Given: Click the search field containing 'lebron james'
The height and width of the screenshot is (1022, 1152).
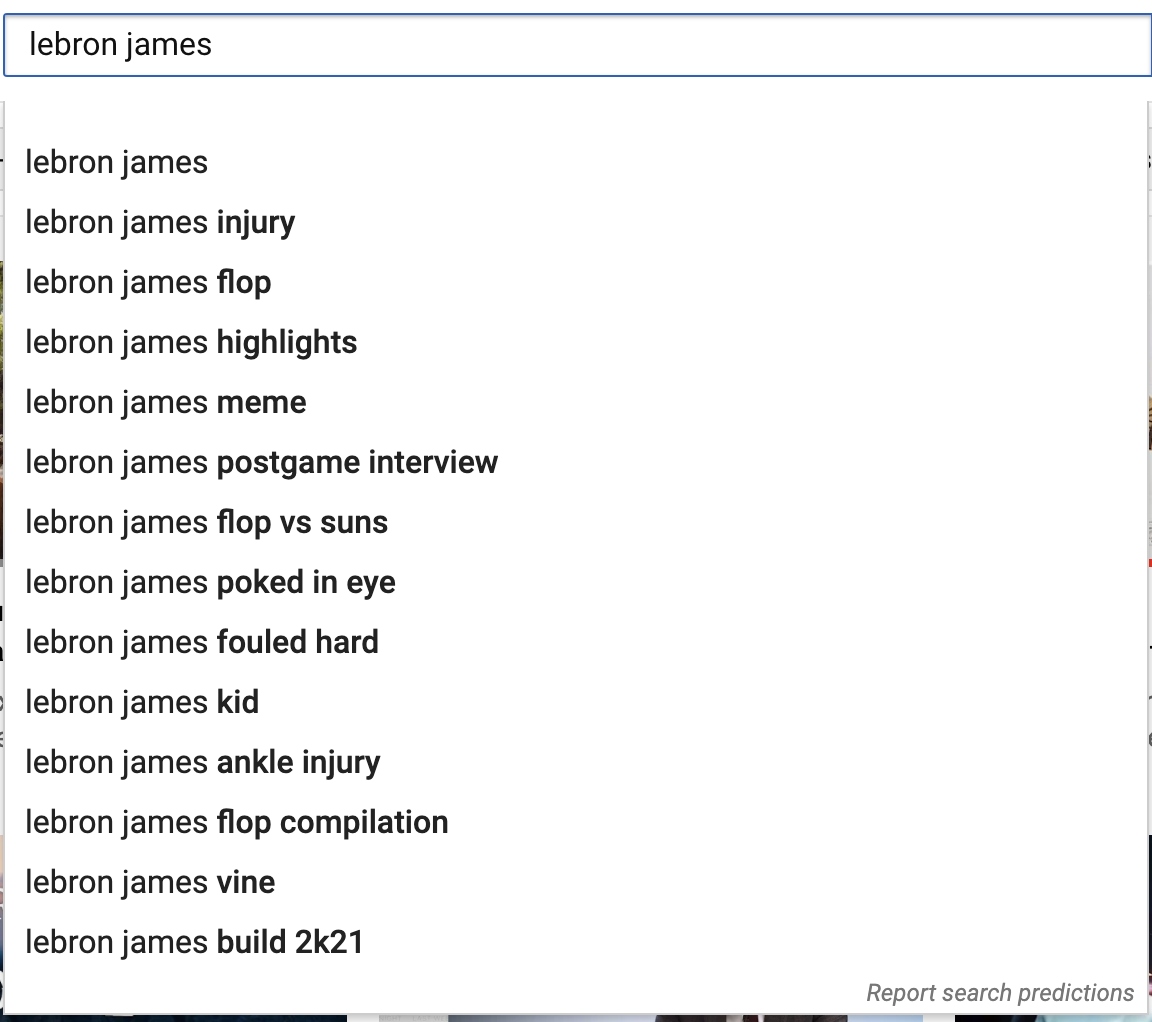Looking at the screenshot, I should [x=577, y=45].
